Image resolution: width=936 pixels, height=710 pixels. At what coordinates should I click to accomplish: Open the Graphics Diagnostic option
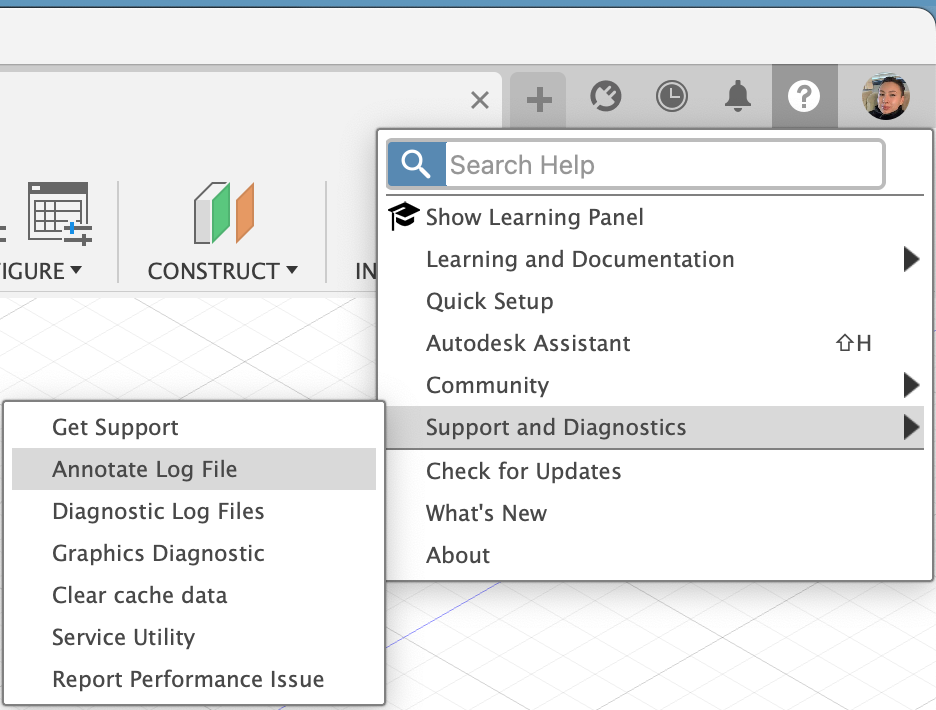158,553
